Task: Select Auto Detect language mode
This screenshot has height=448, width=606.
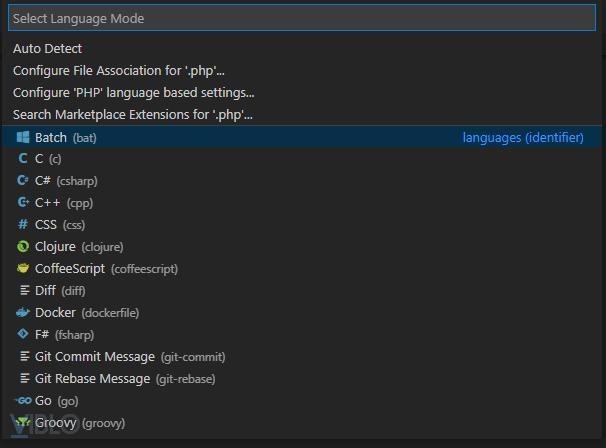Action: coord(48,48)
